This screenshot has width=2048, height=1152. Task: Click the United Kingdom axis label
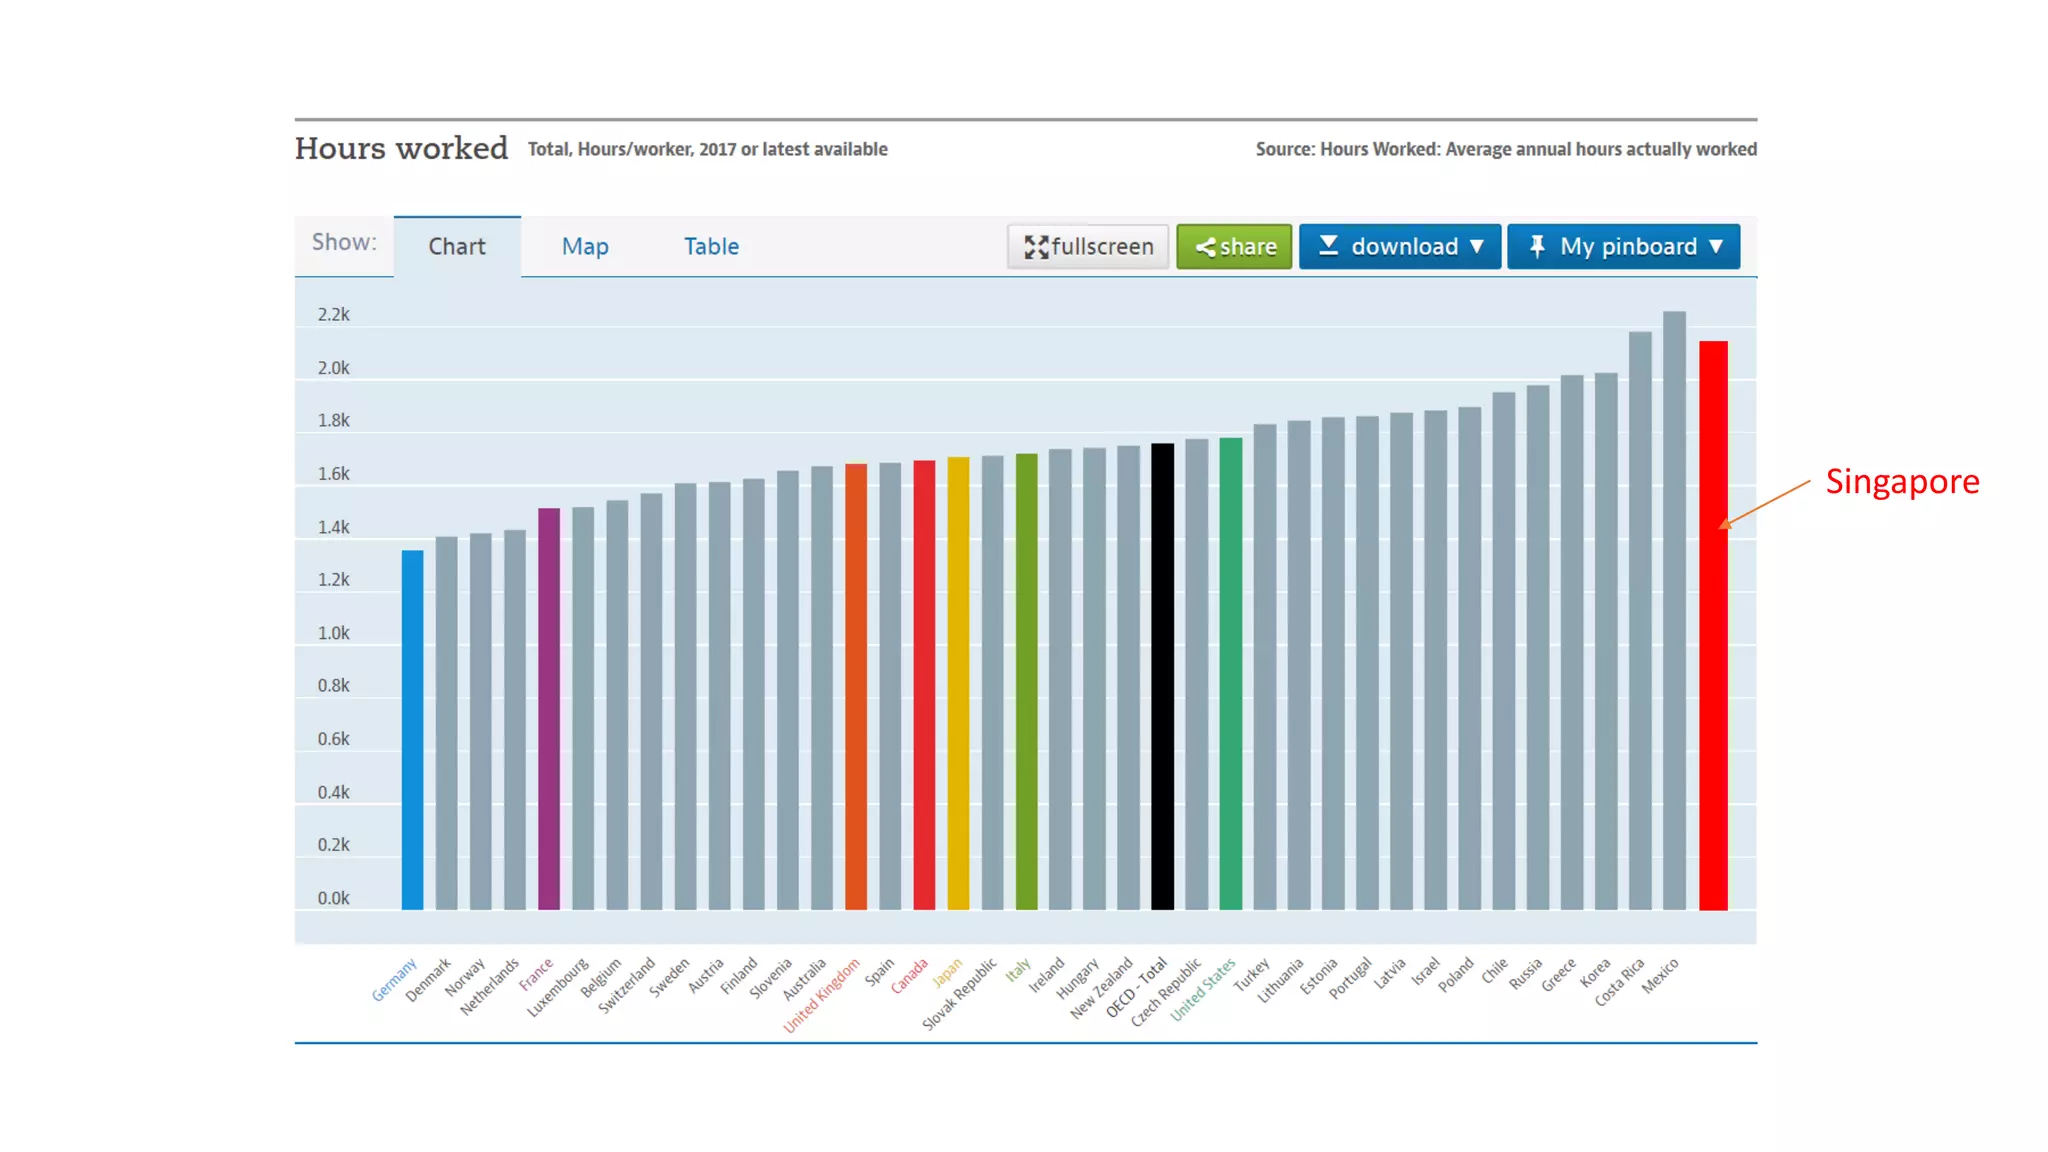pos(822,995)
